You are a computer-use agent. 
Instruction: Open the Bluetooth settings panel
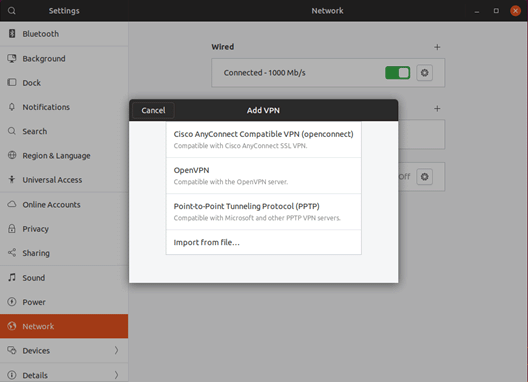pos(64,34)
